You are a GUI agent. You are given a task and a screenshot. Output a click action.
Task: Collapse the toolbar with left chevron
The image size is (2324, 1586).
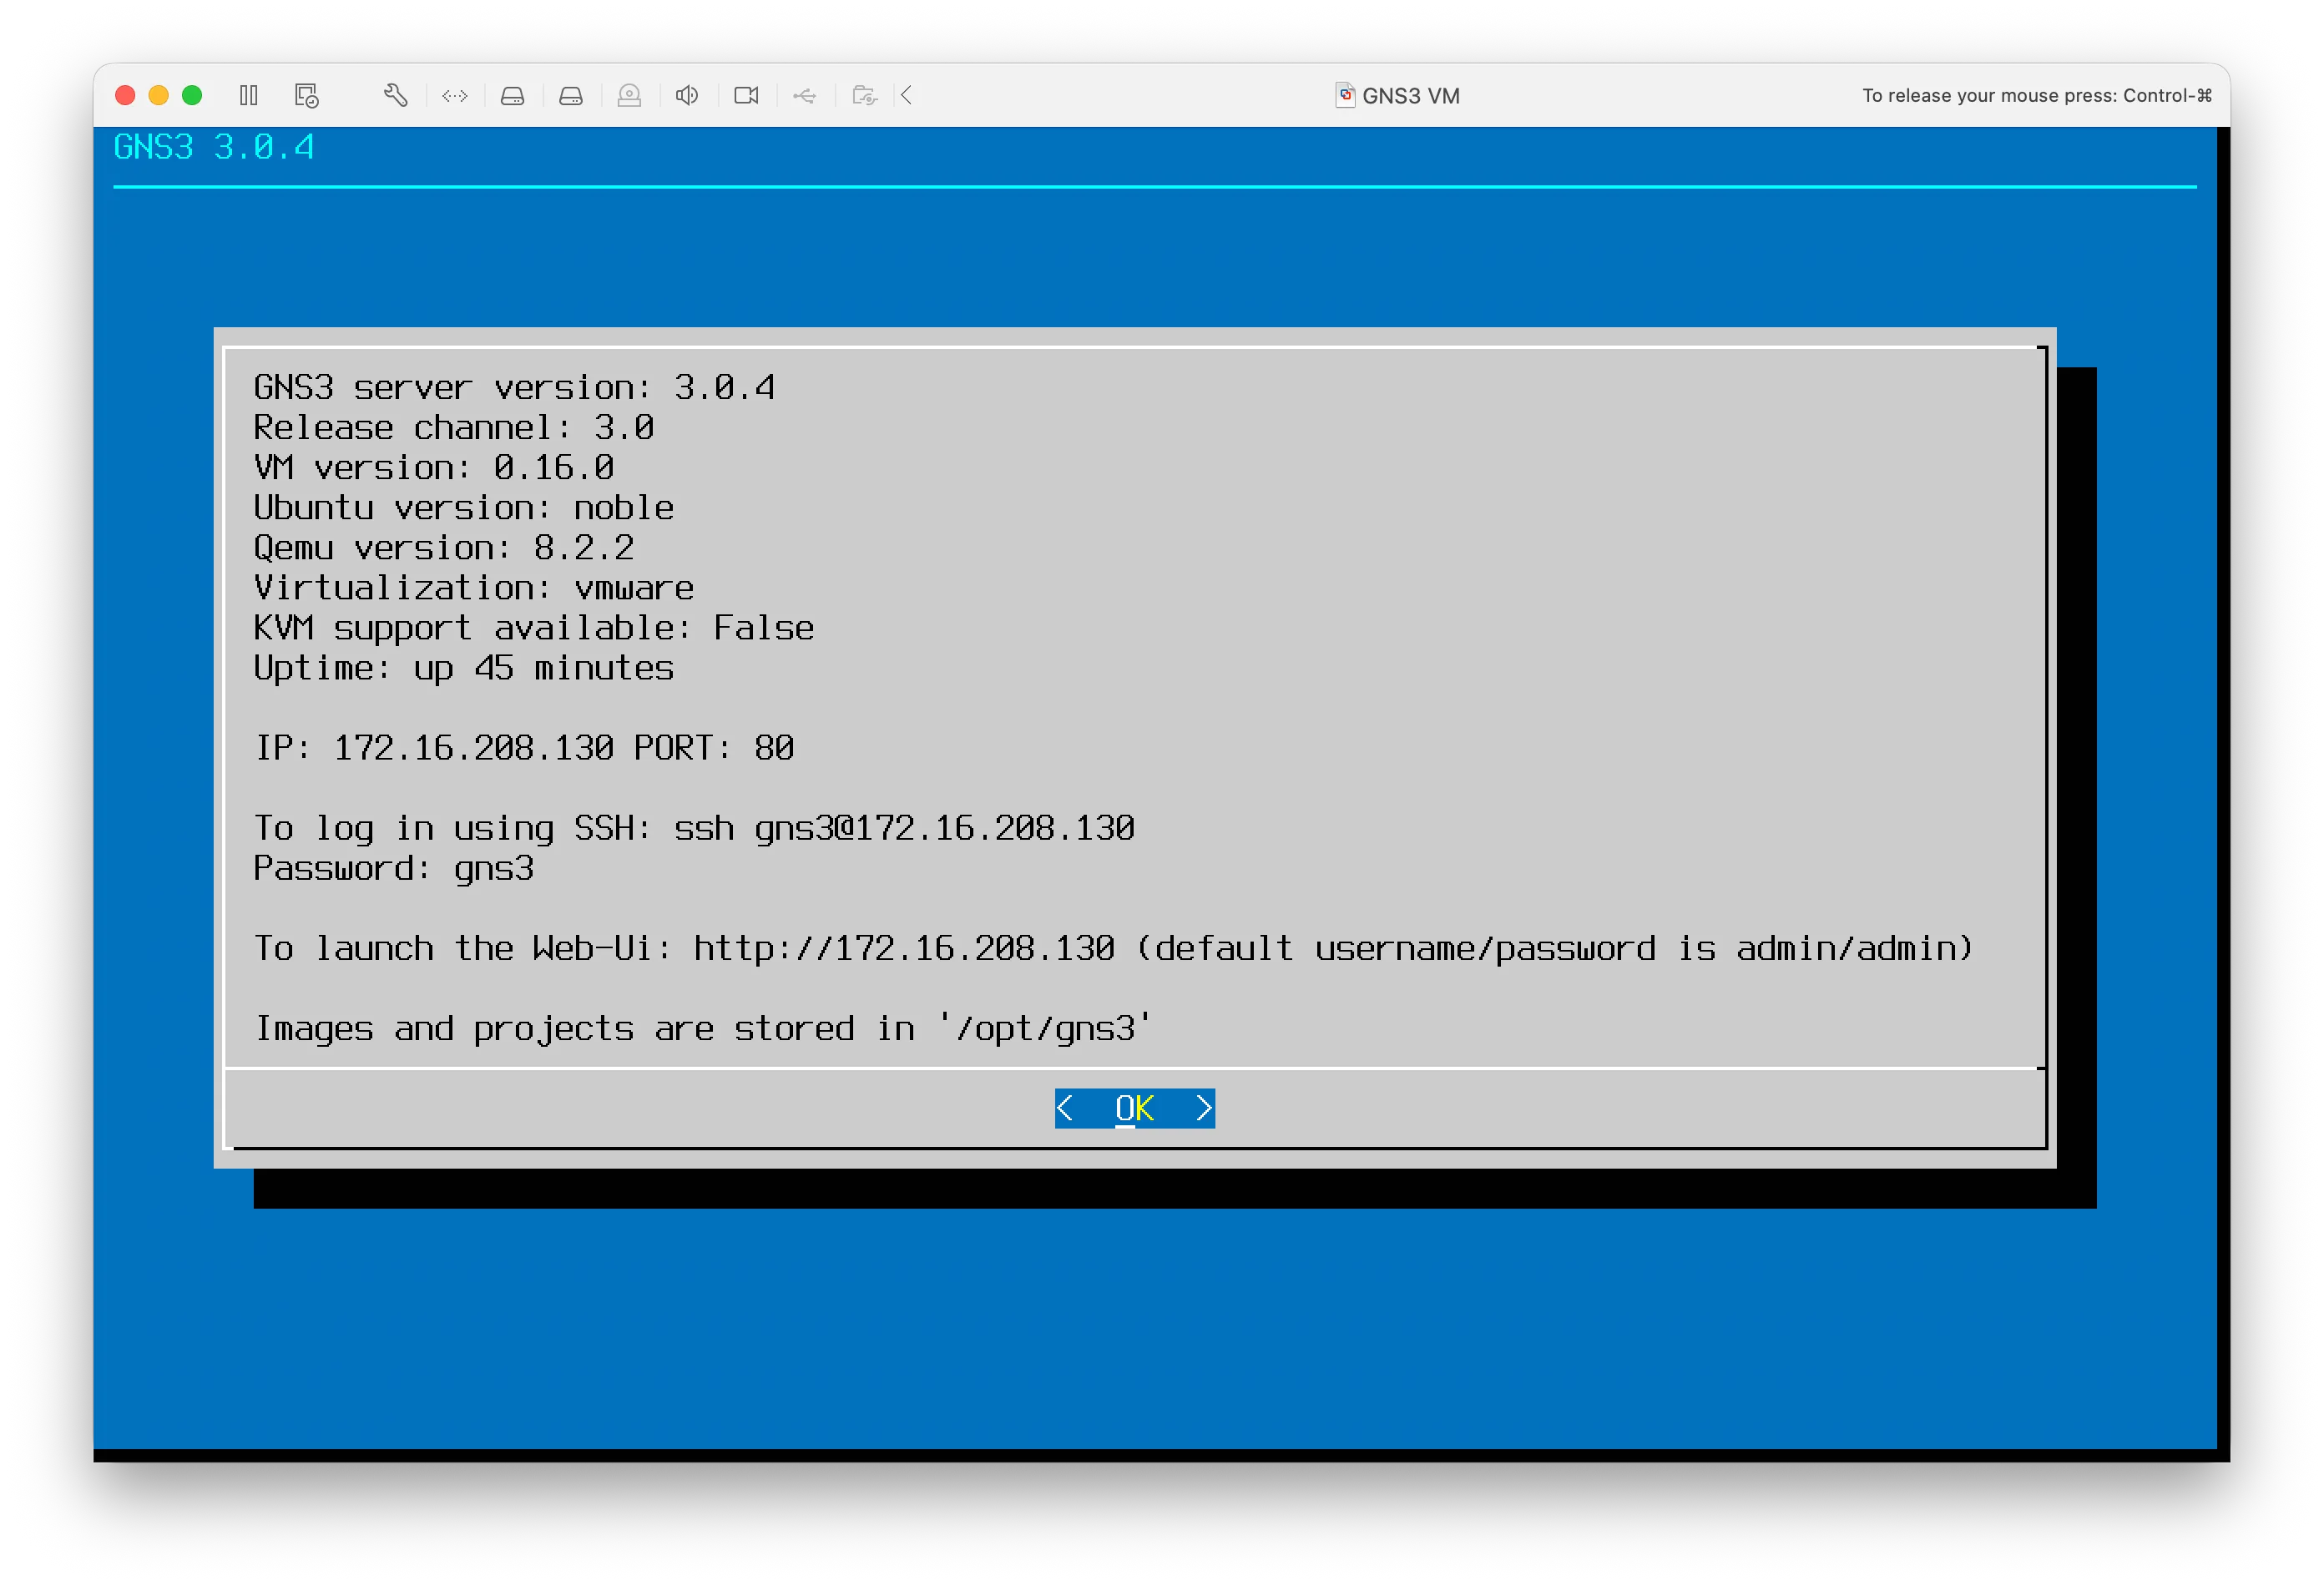907,95
